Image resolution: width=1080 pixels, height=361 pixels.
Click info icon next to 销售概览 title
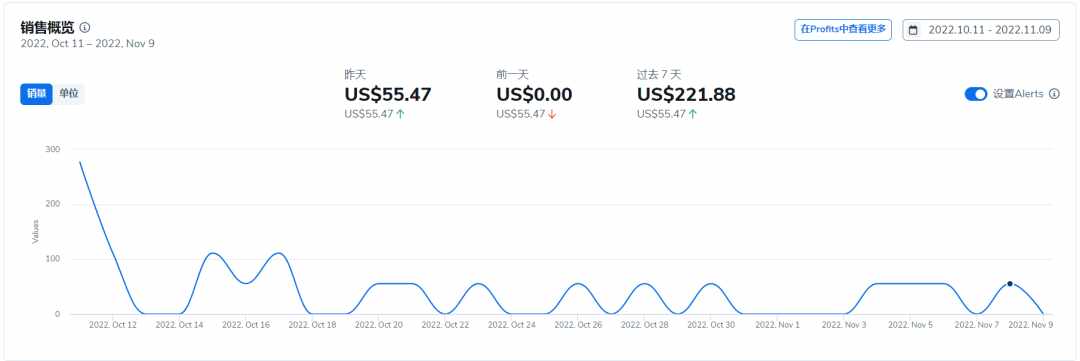tap(85, 28)
